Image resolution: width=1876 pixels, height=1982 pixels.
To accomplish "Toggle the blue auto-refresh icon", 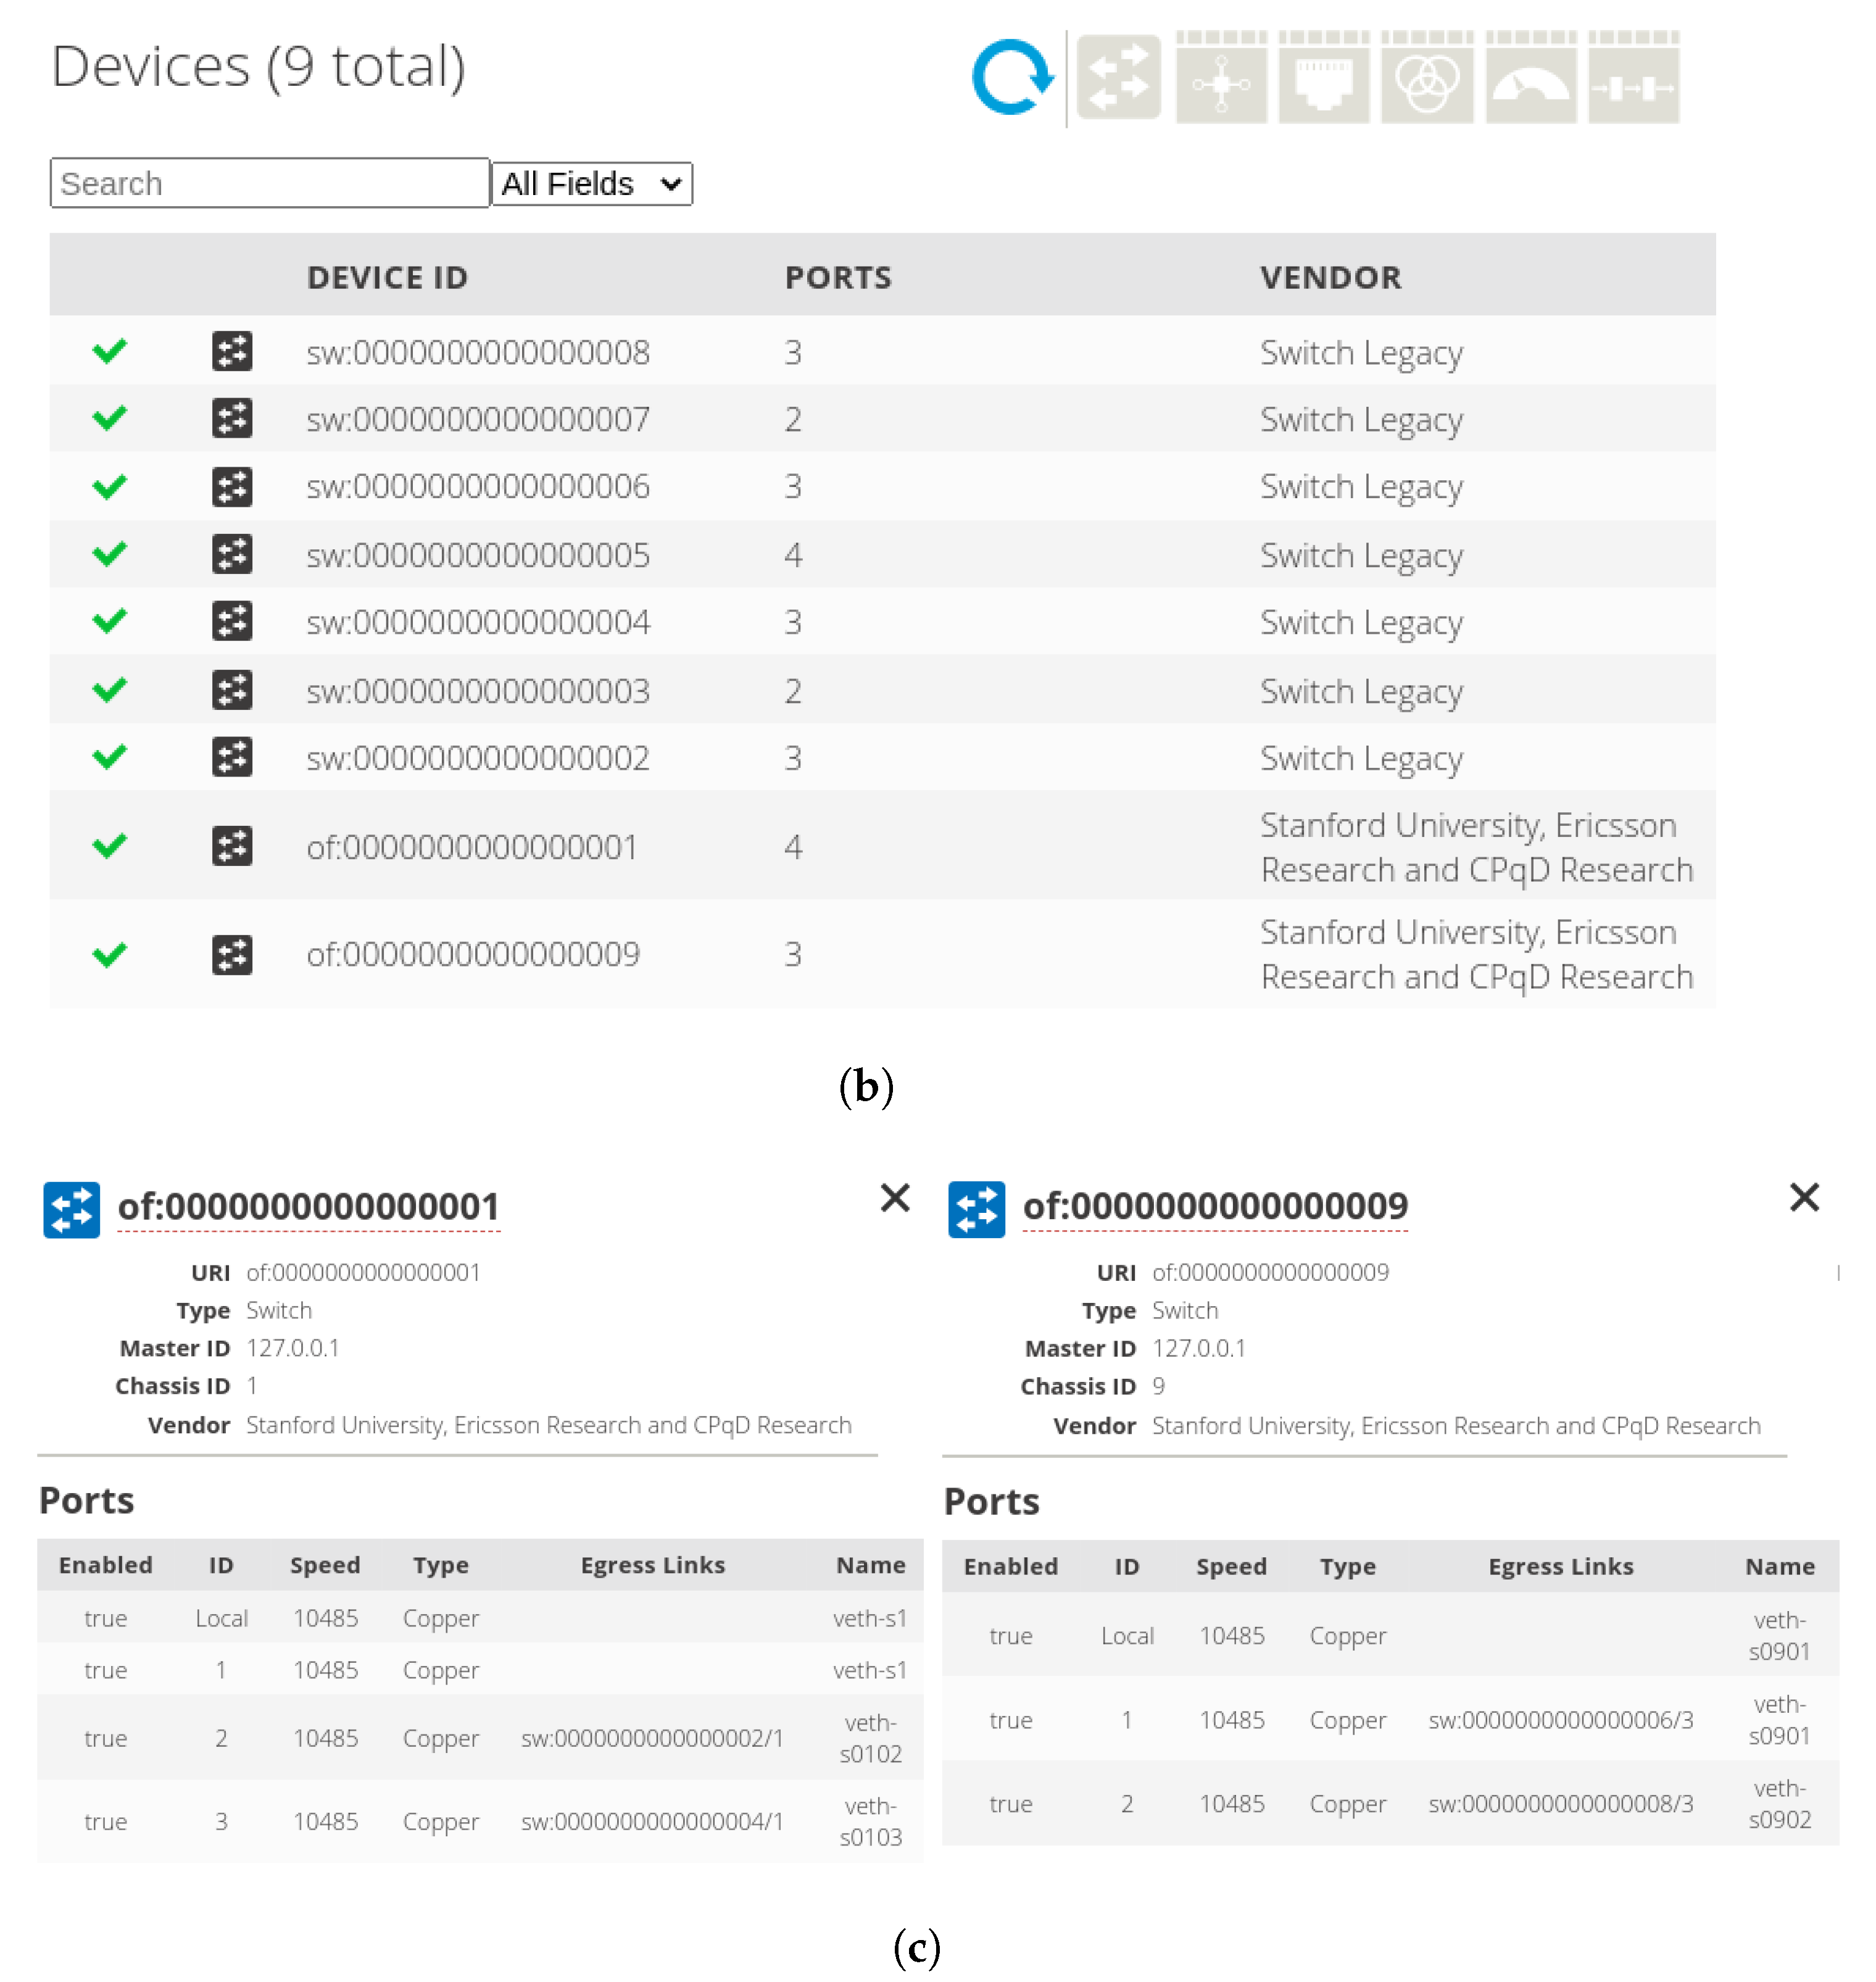I will pyautogui.click(x=1011, y=78).
